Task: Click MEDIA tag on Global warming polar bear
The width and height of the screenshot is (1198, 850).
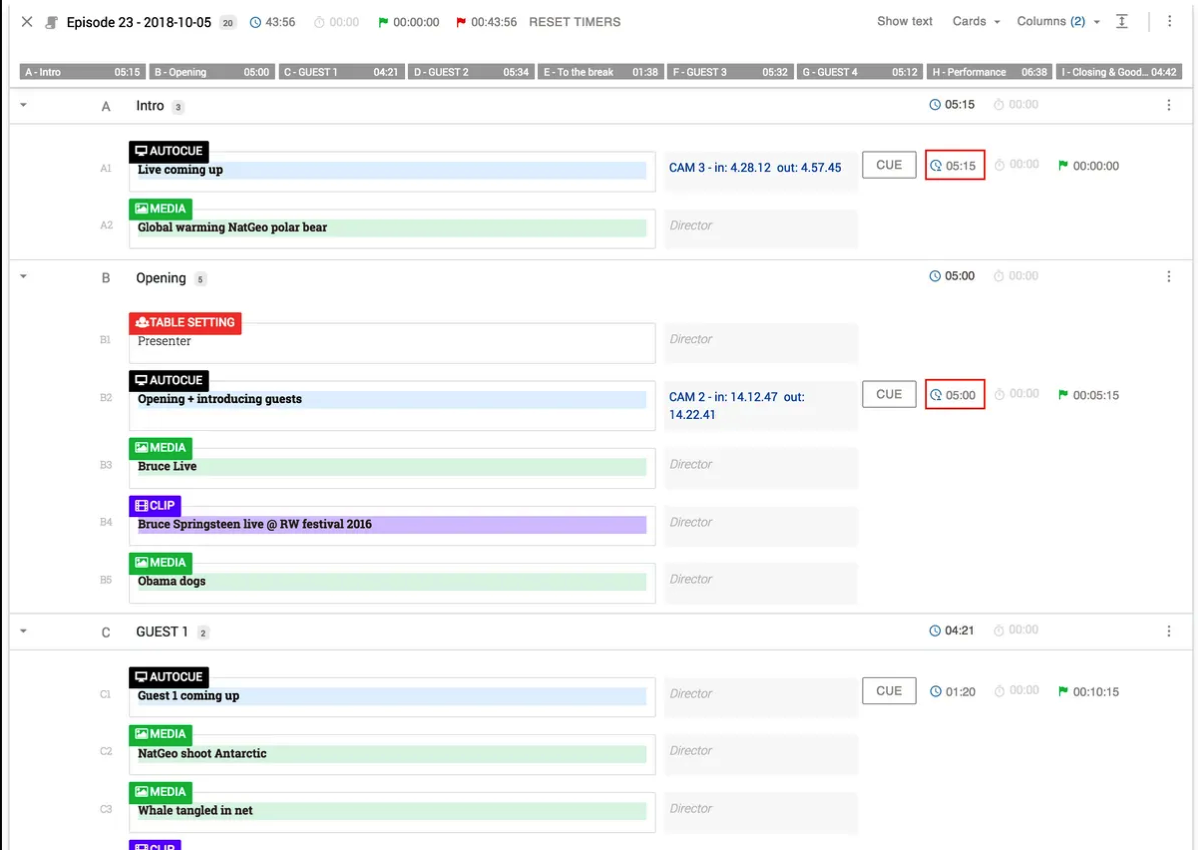Action: coord(160,208)
